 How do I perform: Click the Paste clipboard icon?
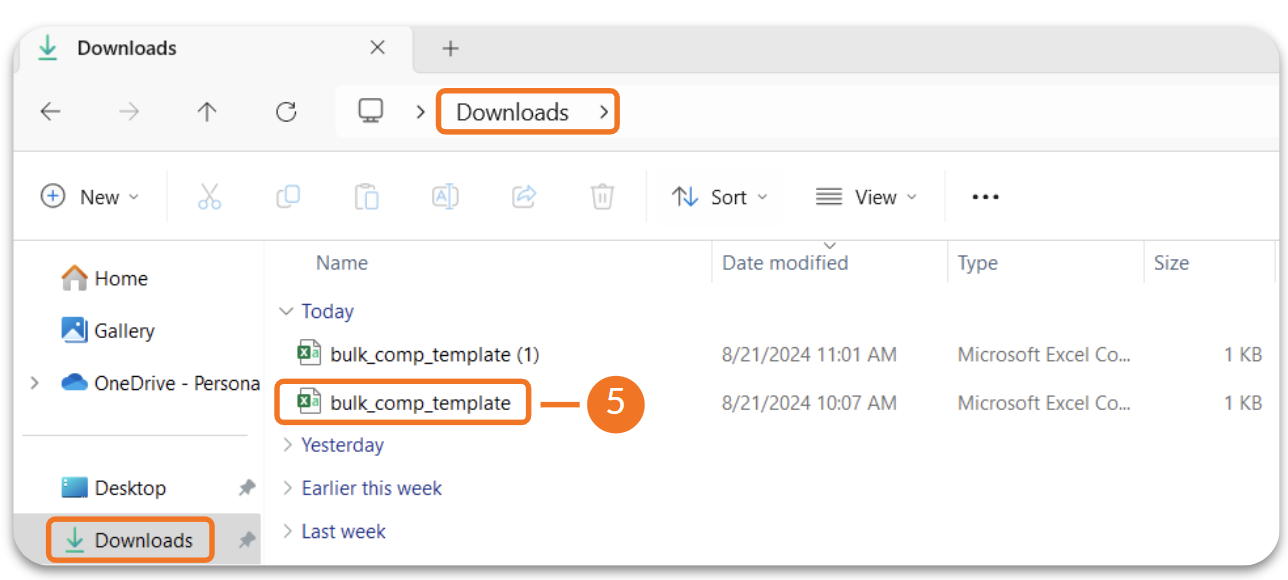[367, 197]
